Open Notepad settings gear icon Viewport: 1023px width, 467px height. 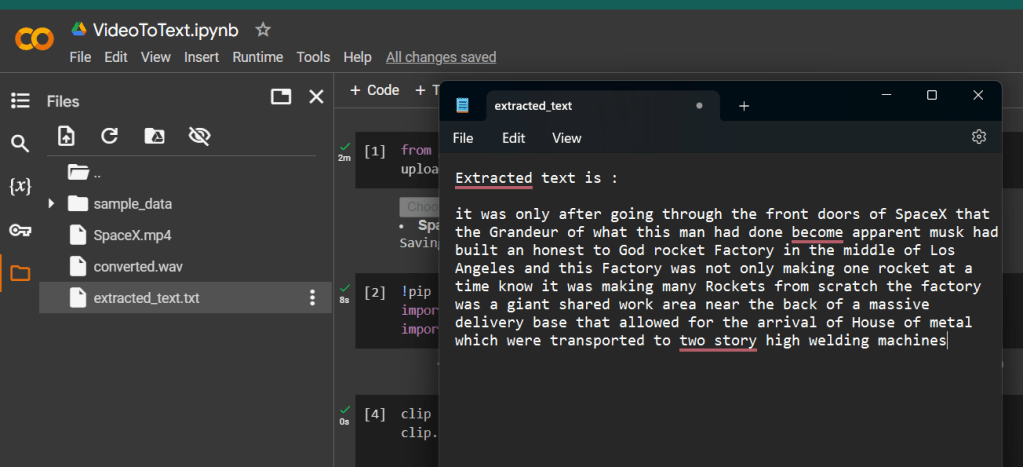979,137
